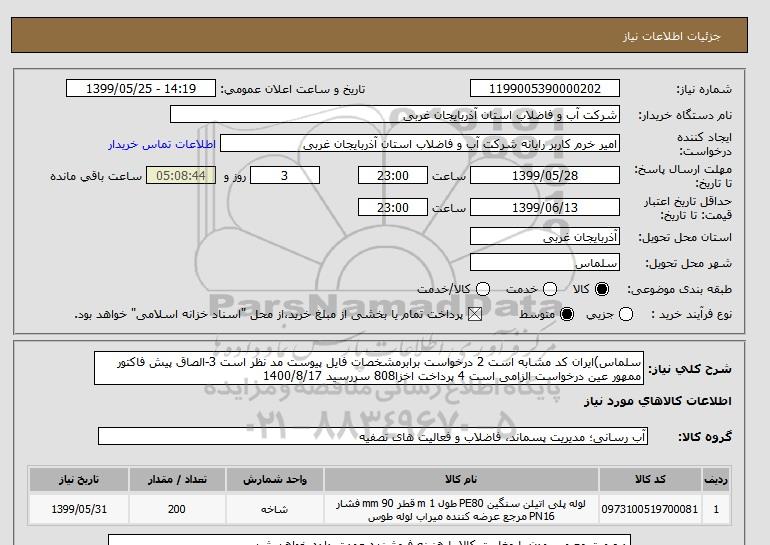Click the remaining time countdown 05:08:44
The width and height of the screenshot is (770, 545).
click(x=181, y=175)
